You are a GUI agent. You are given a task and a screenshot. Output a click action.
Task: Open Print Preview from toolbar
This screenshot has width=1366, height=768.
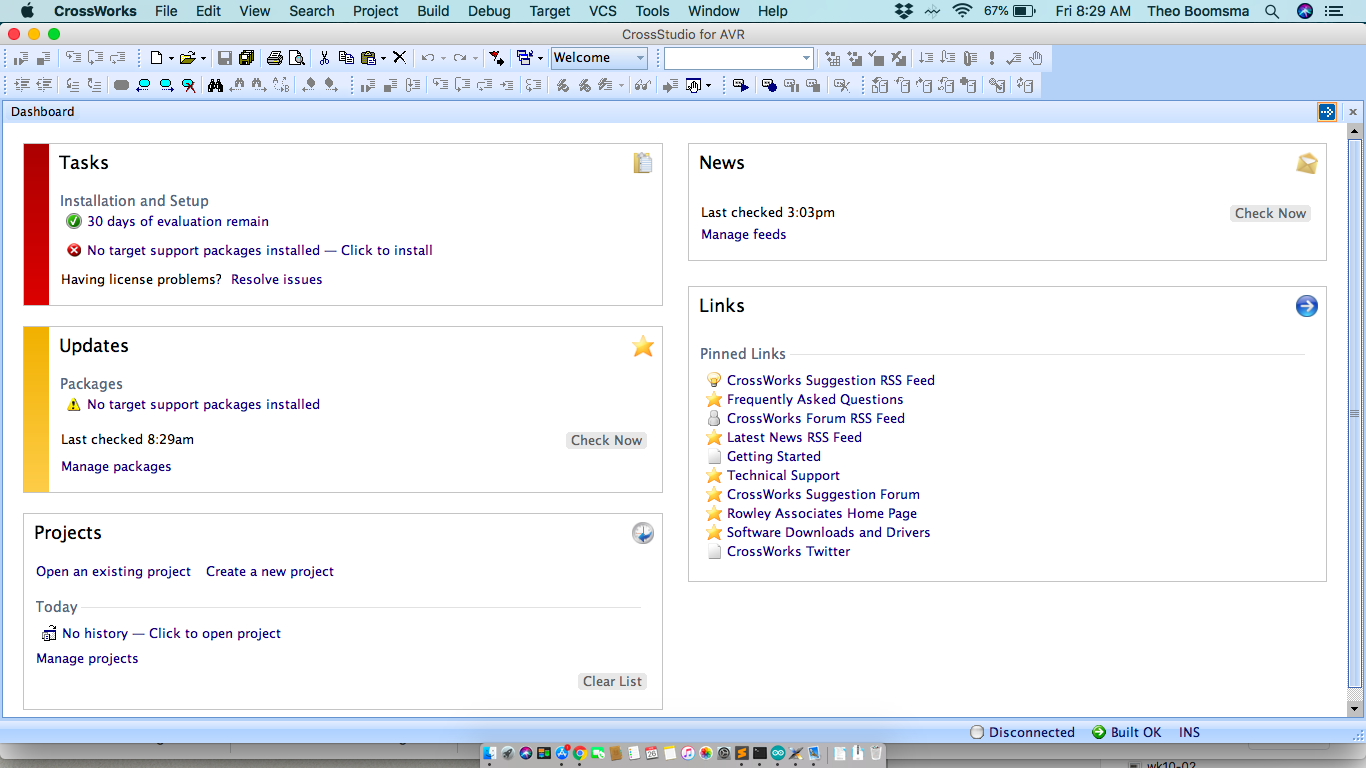(296, 58)
